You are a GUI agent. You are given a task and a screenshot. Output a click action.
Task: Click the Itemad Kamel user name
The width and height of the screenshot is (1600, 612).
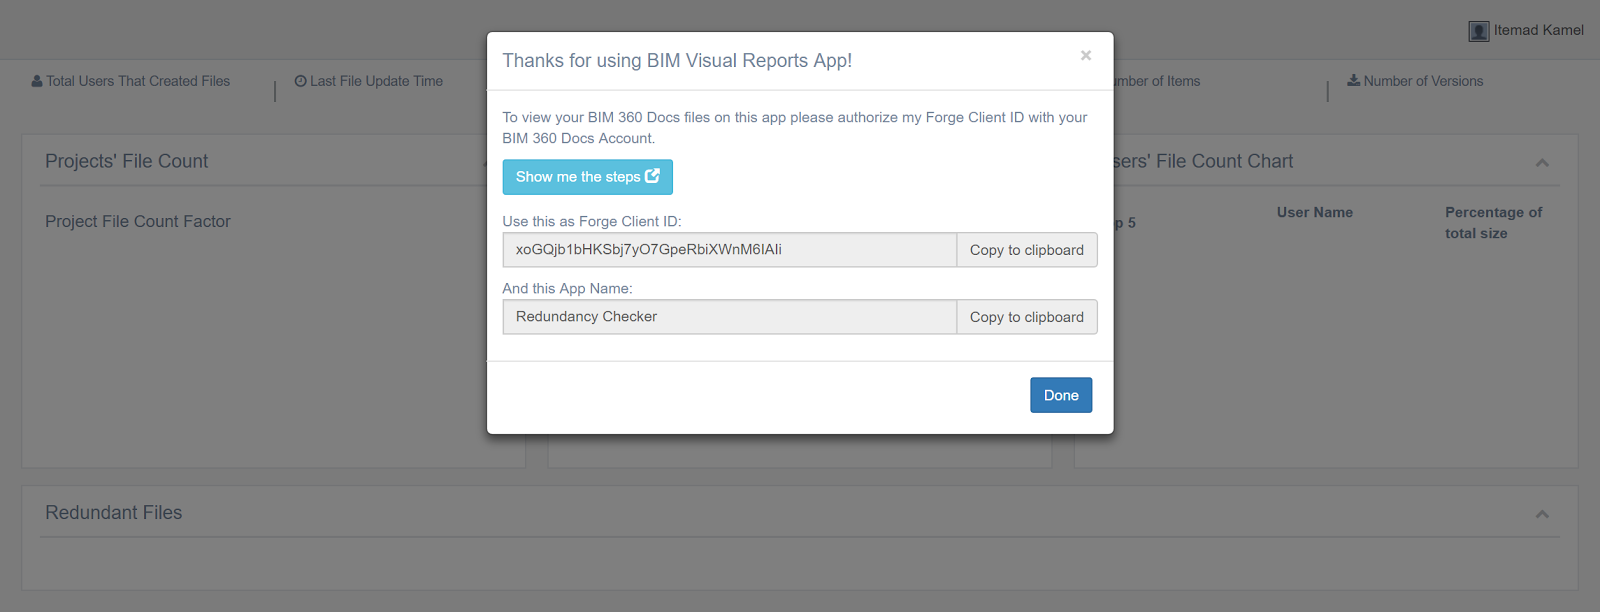coord(1538,30)
